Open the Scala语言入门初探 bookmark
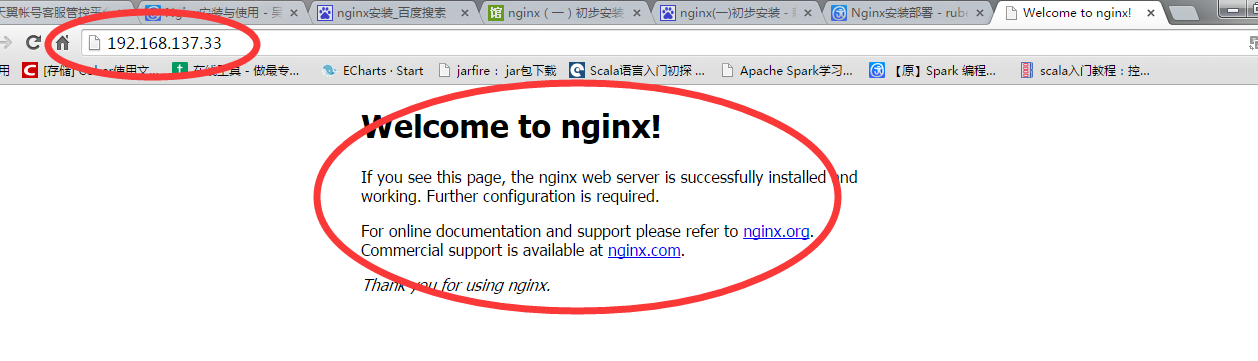Screen dimensions: 1258x361 click(637, 71)
